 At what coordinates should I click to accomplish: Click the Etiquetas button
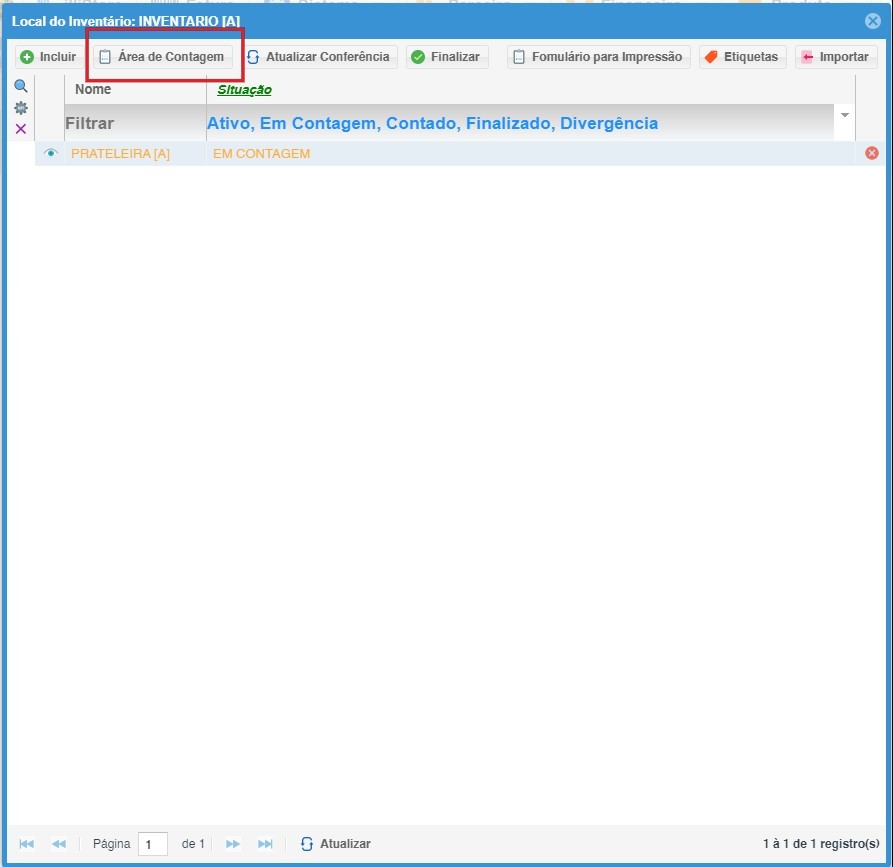(x=742, y=57)
